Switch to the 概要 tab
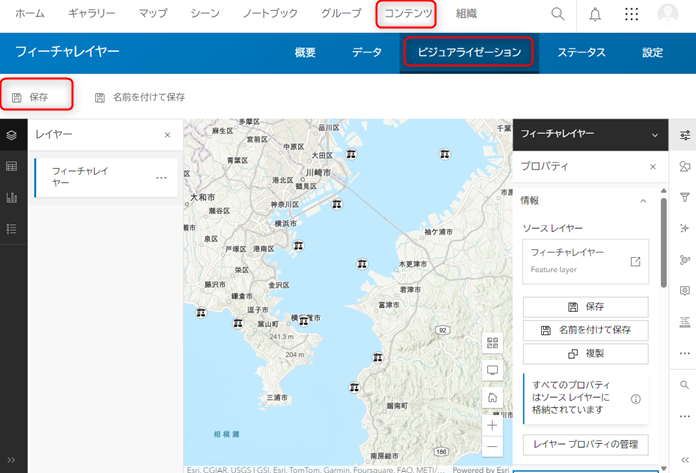The width and height of the screenshot is (696, 473). pos(305,52)
